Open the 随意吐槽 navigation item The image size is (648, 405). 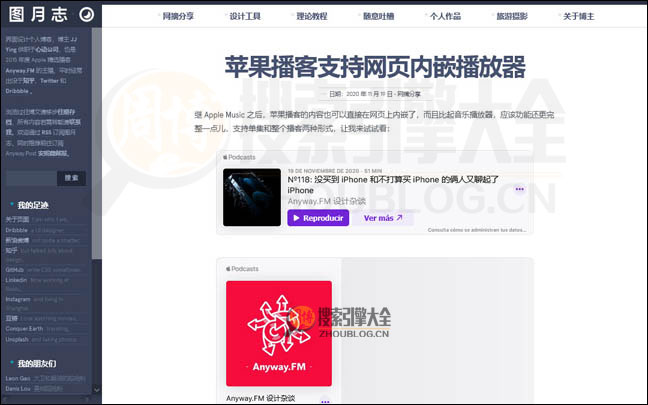378,16
